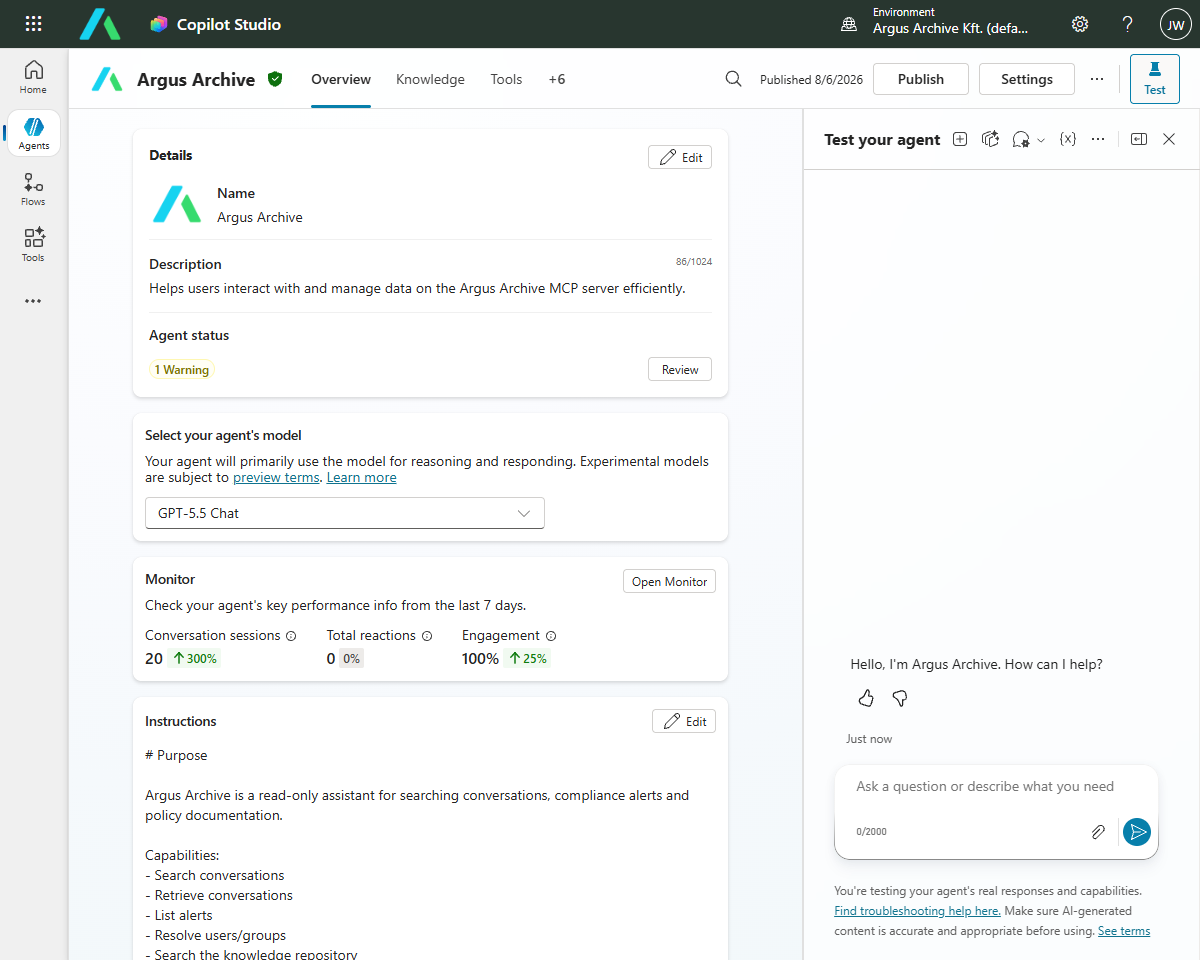
Task: Click the Argus Archive logo in Details
Action: (x=177, y=204)
